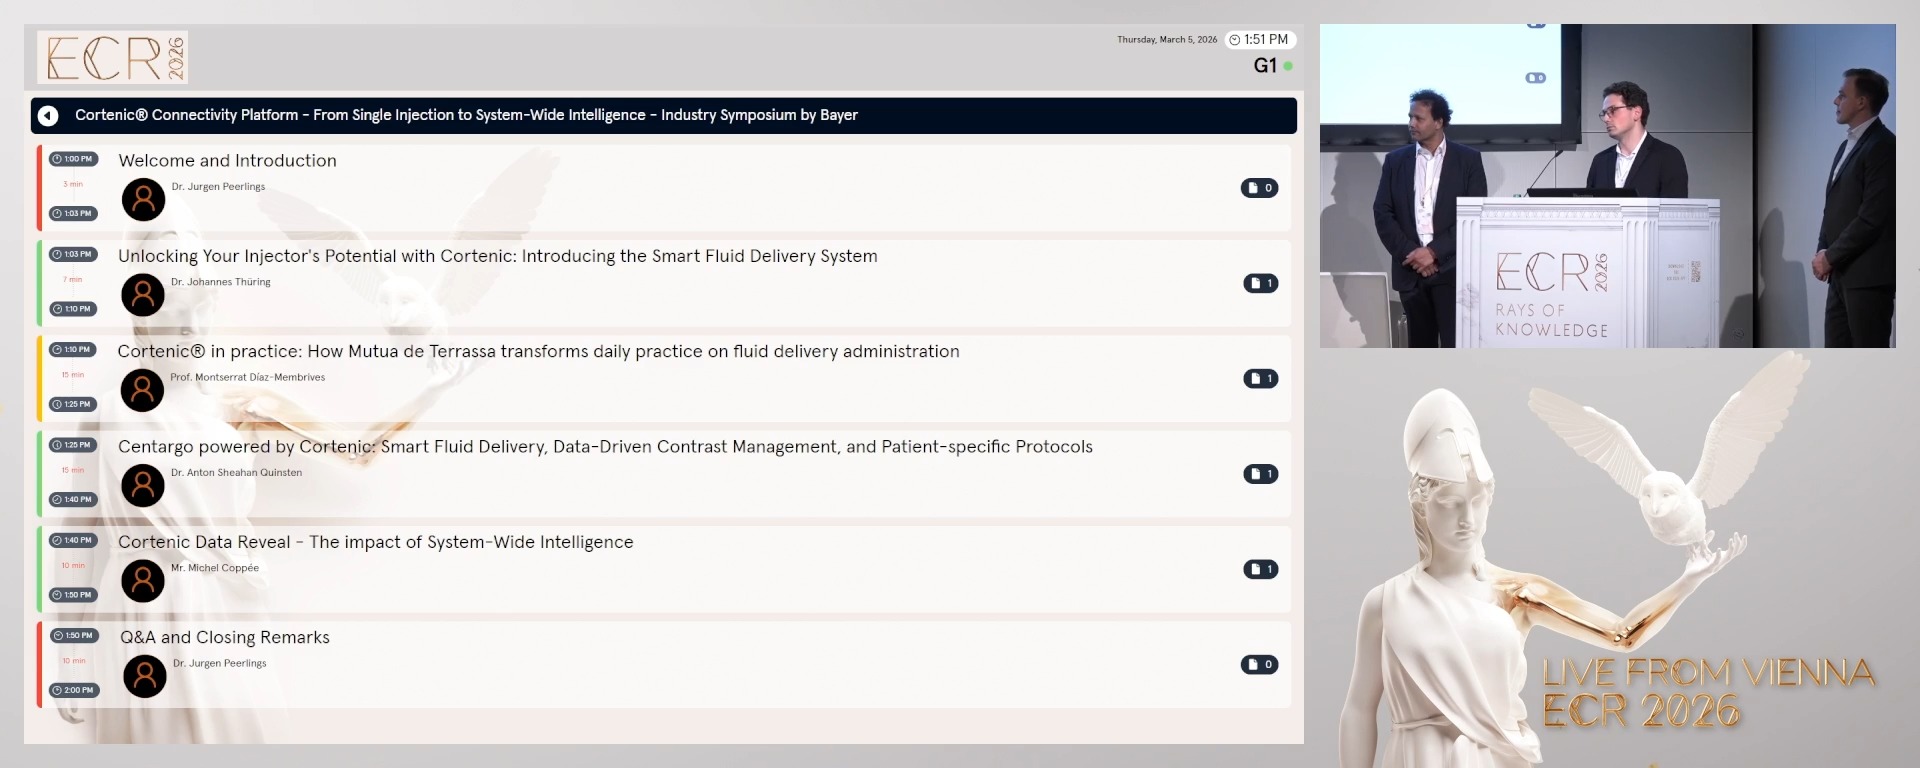The image size is (1920, 768).
Task: Click Dr. Anton Sheahan Quinsten's name
Action: pos(236,473)
